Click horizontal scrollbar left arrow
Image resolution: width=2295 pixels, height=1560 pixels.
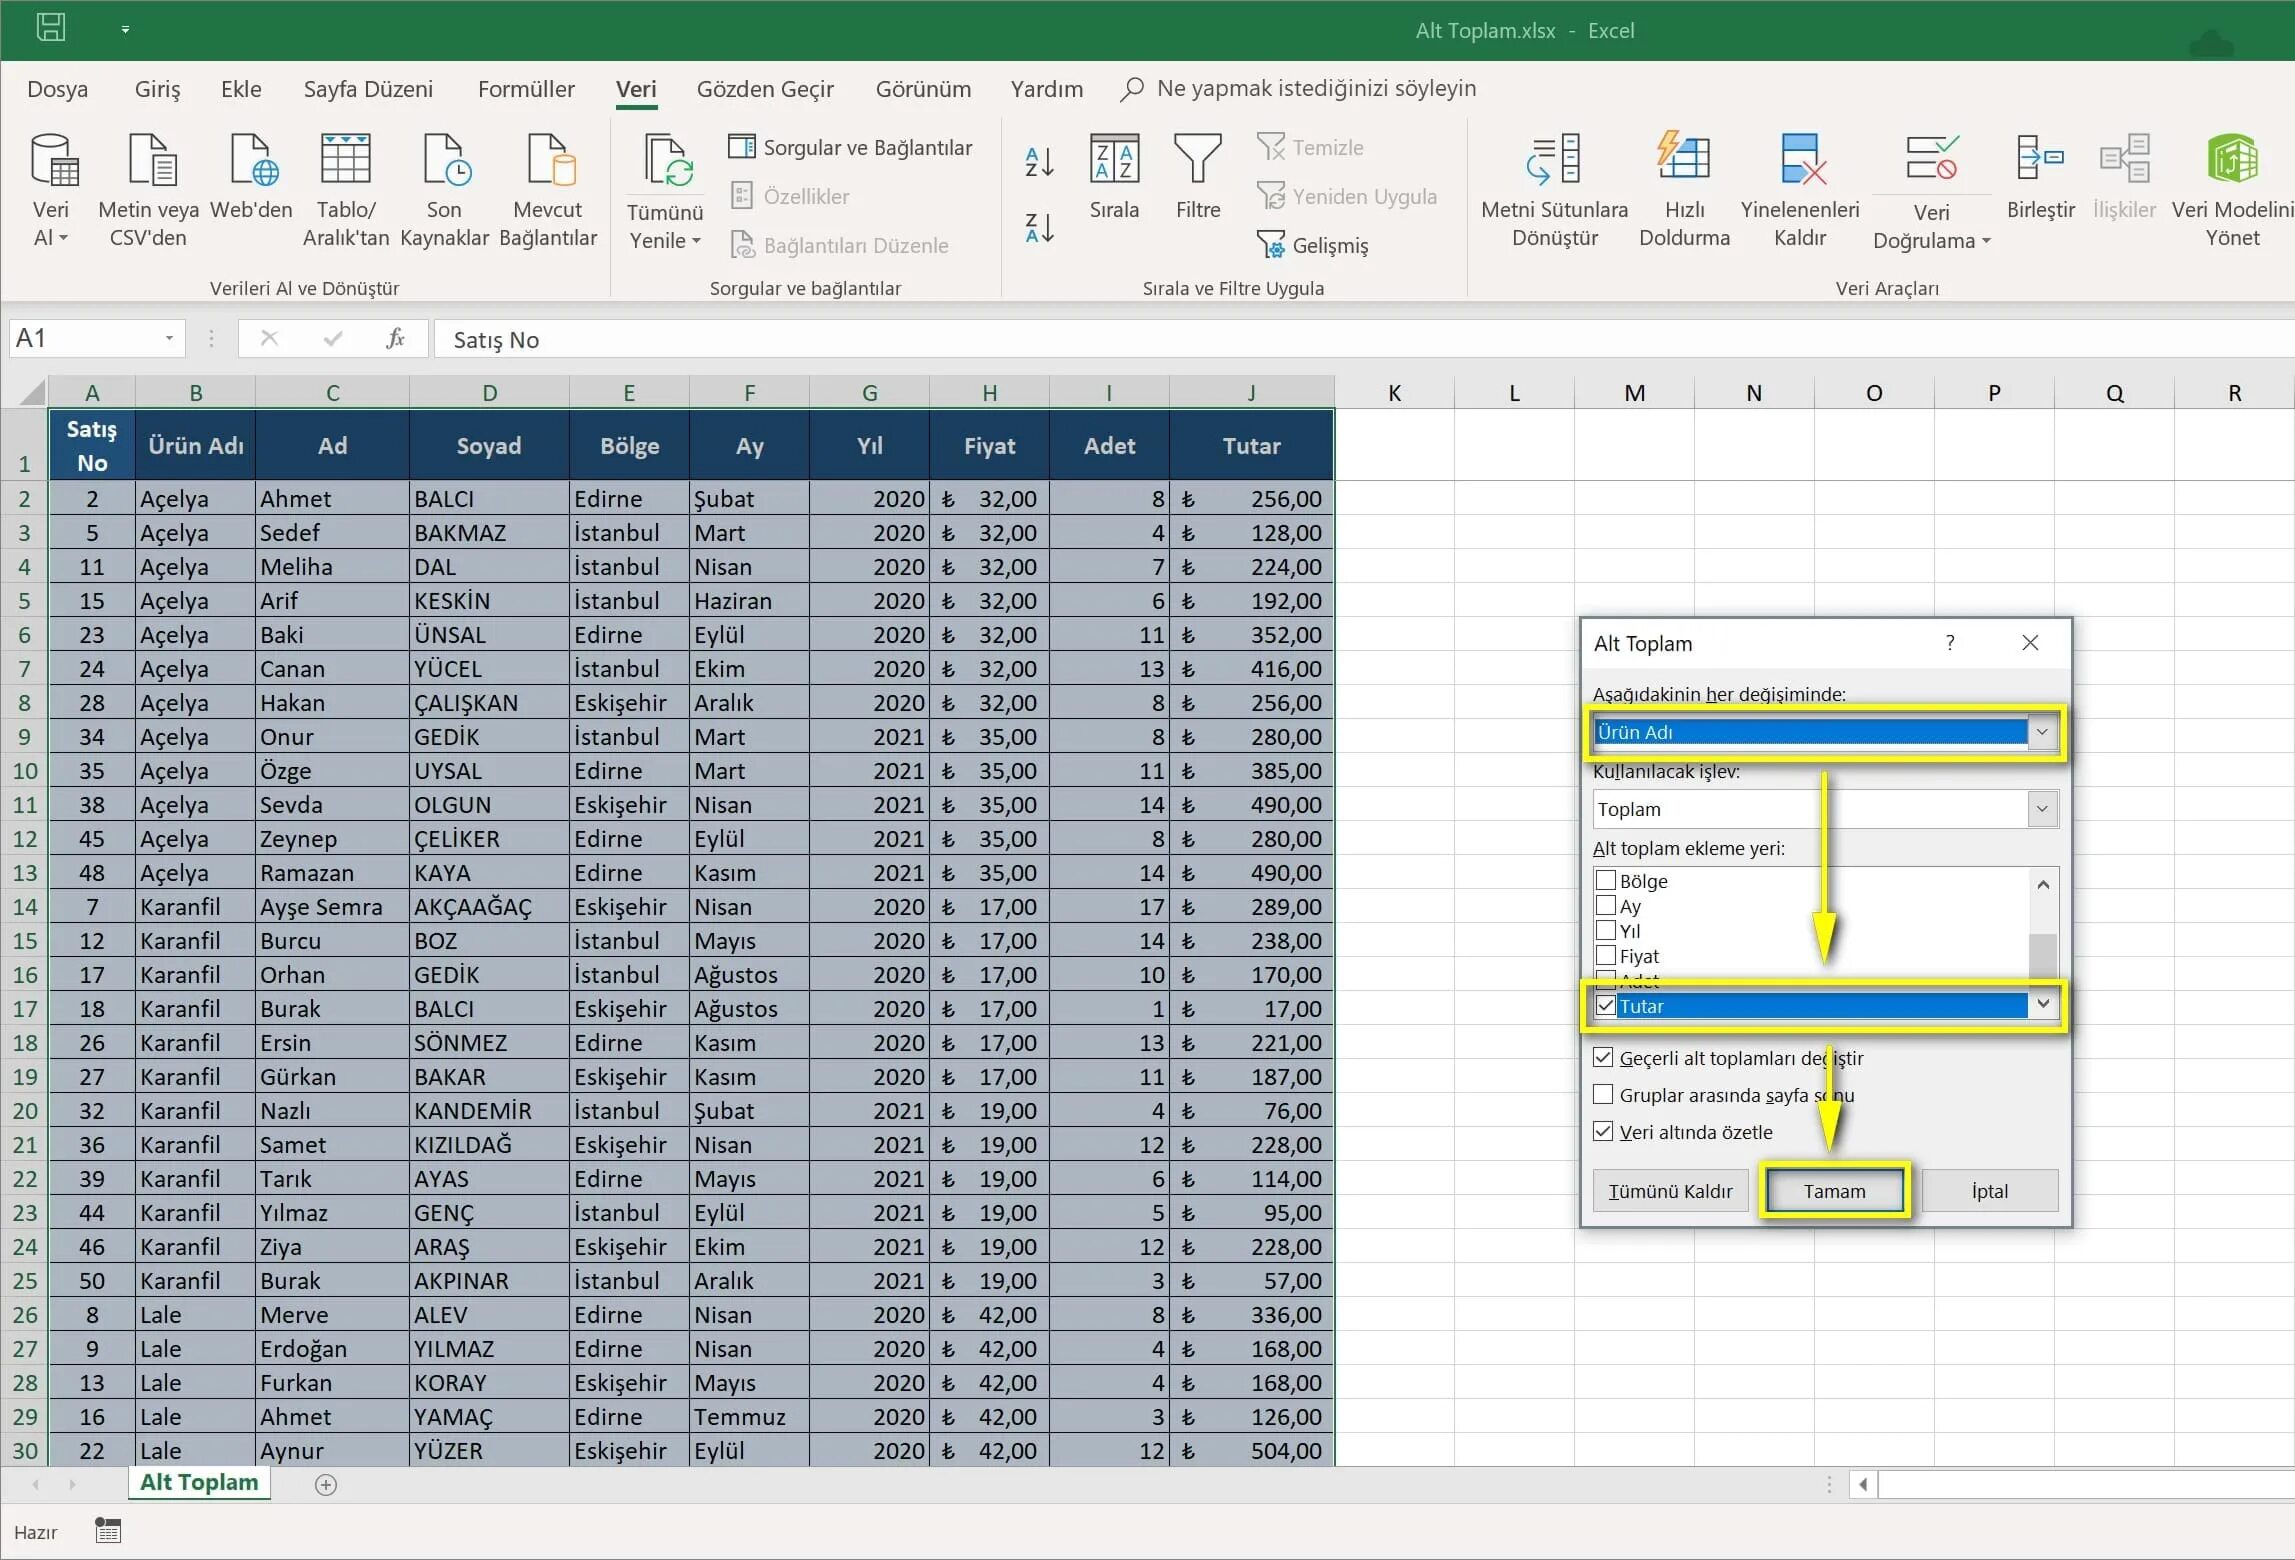click(x=1862, y=1484)
